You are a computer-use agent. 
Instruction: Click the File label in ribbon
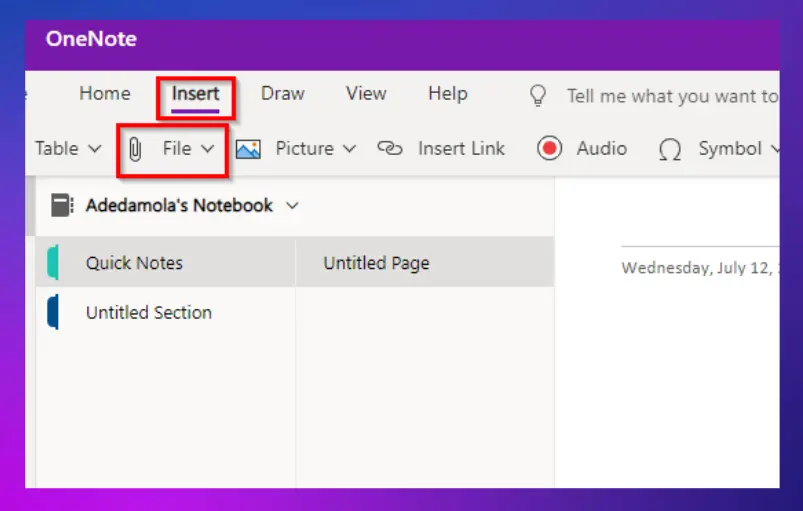(x=177, y=148)
